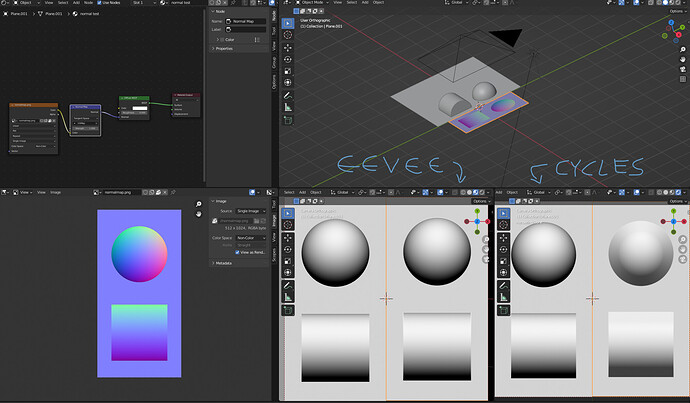Select the Move tool in Eevee viewport
Screen dimensions: 690x403
(288, 238)
